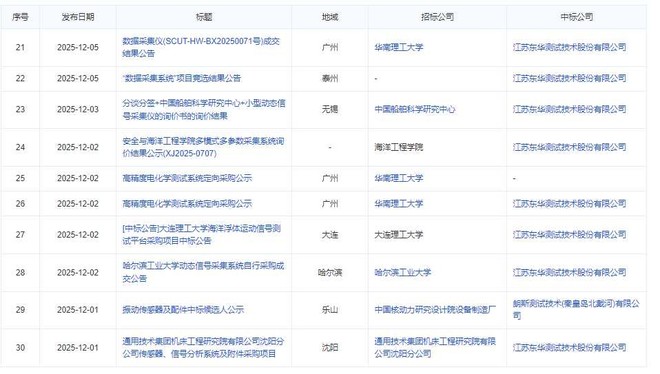The image size is (660, 374).
Task: Select the 大连 region cell
Action: tap(330, 235)
